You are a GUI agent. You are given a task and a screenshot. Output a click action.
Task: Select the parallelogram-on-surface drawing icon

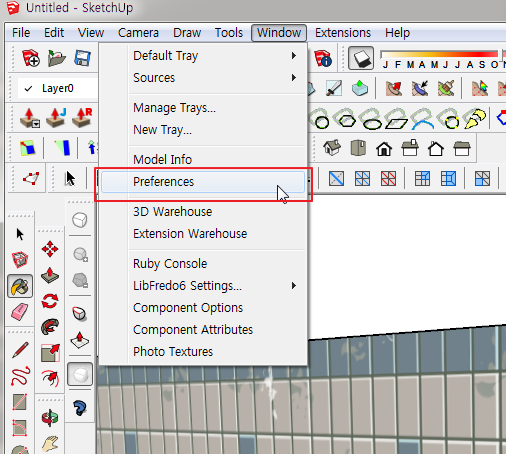tap(397, 119)
